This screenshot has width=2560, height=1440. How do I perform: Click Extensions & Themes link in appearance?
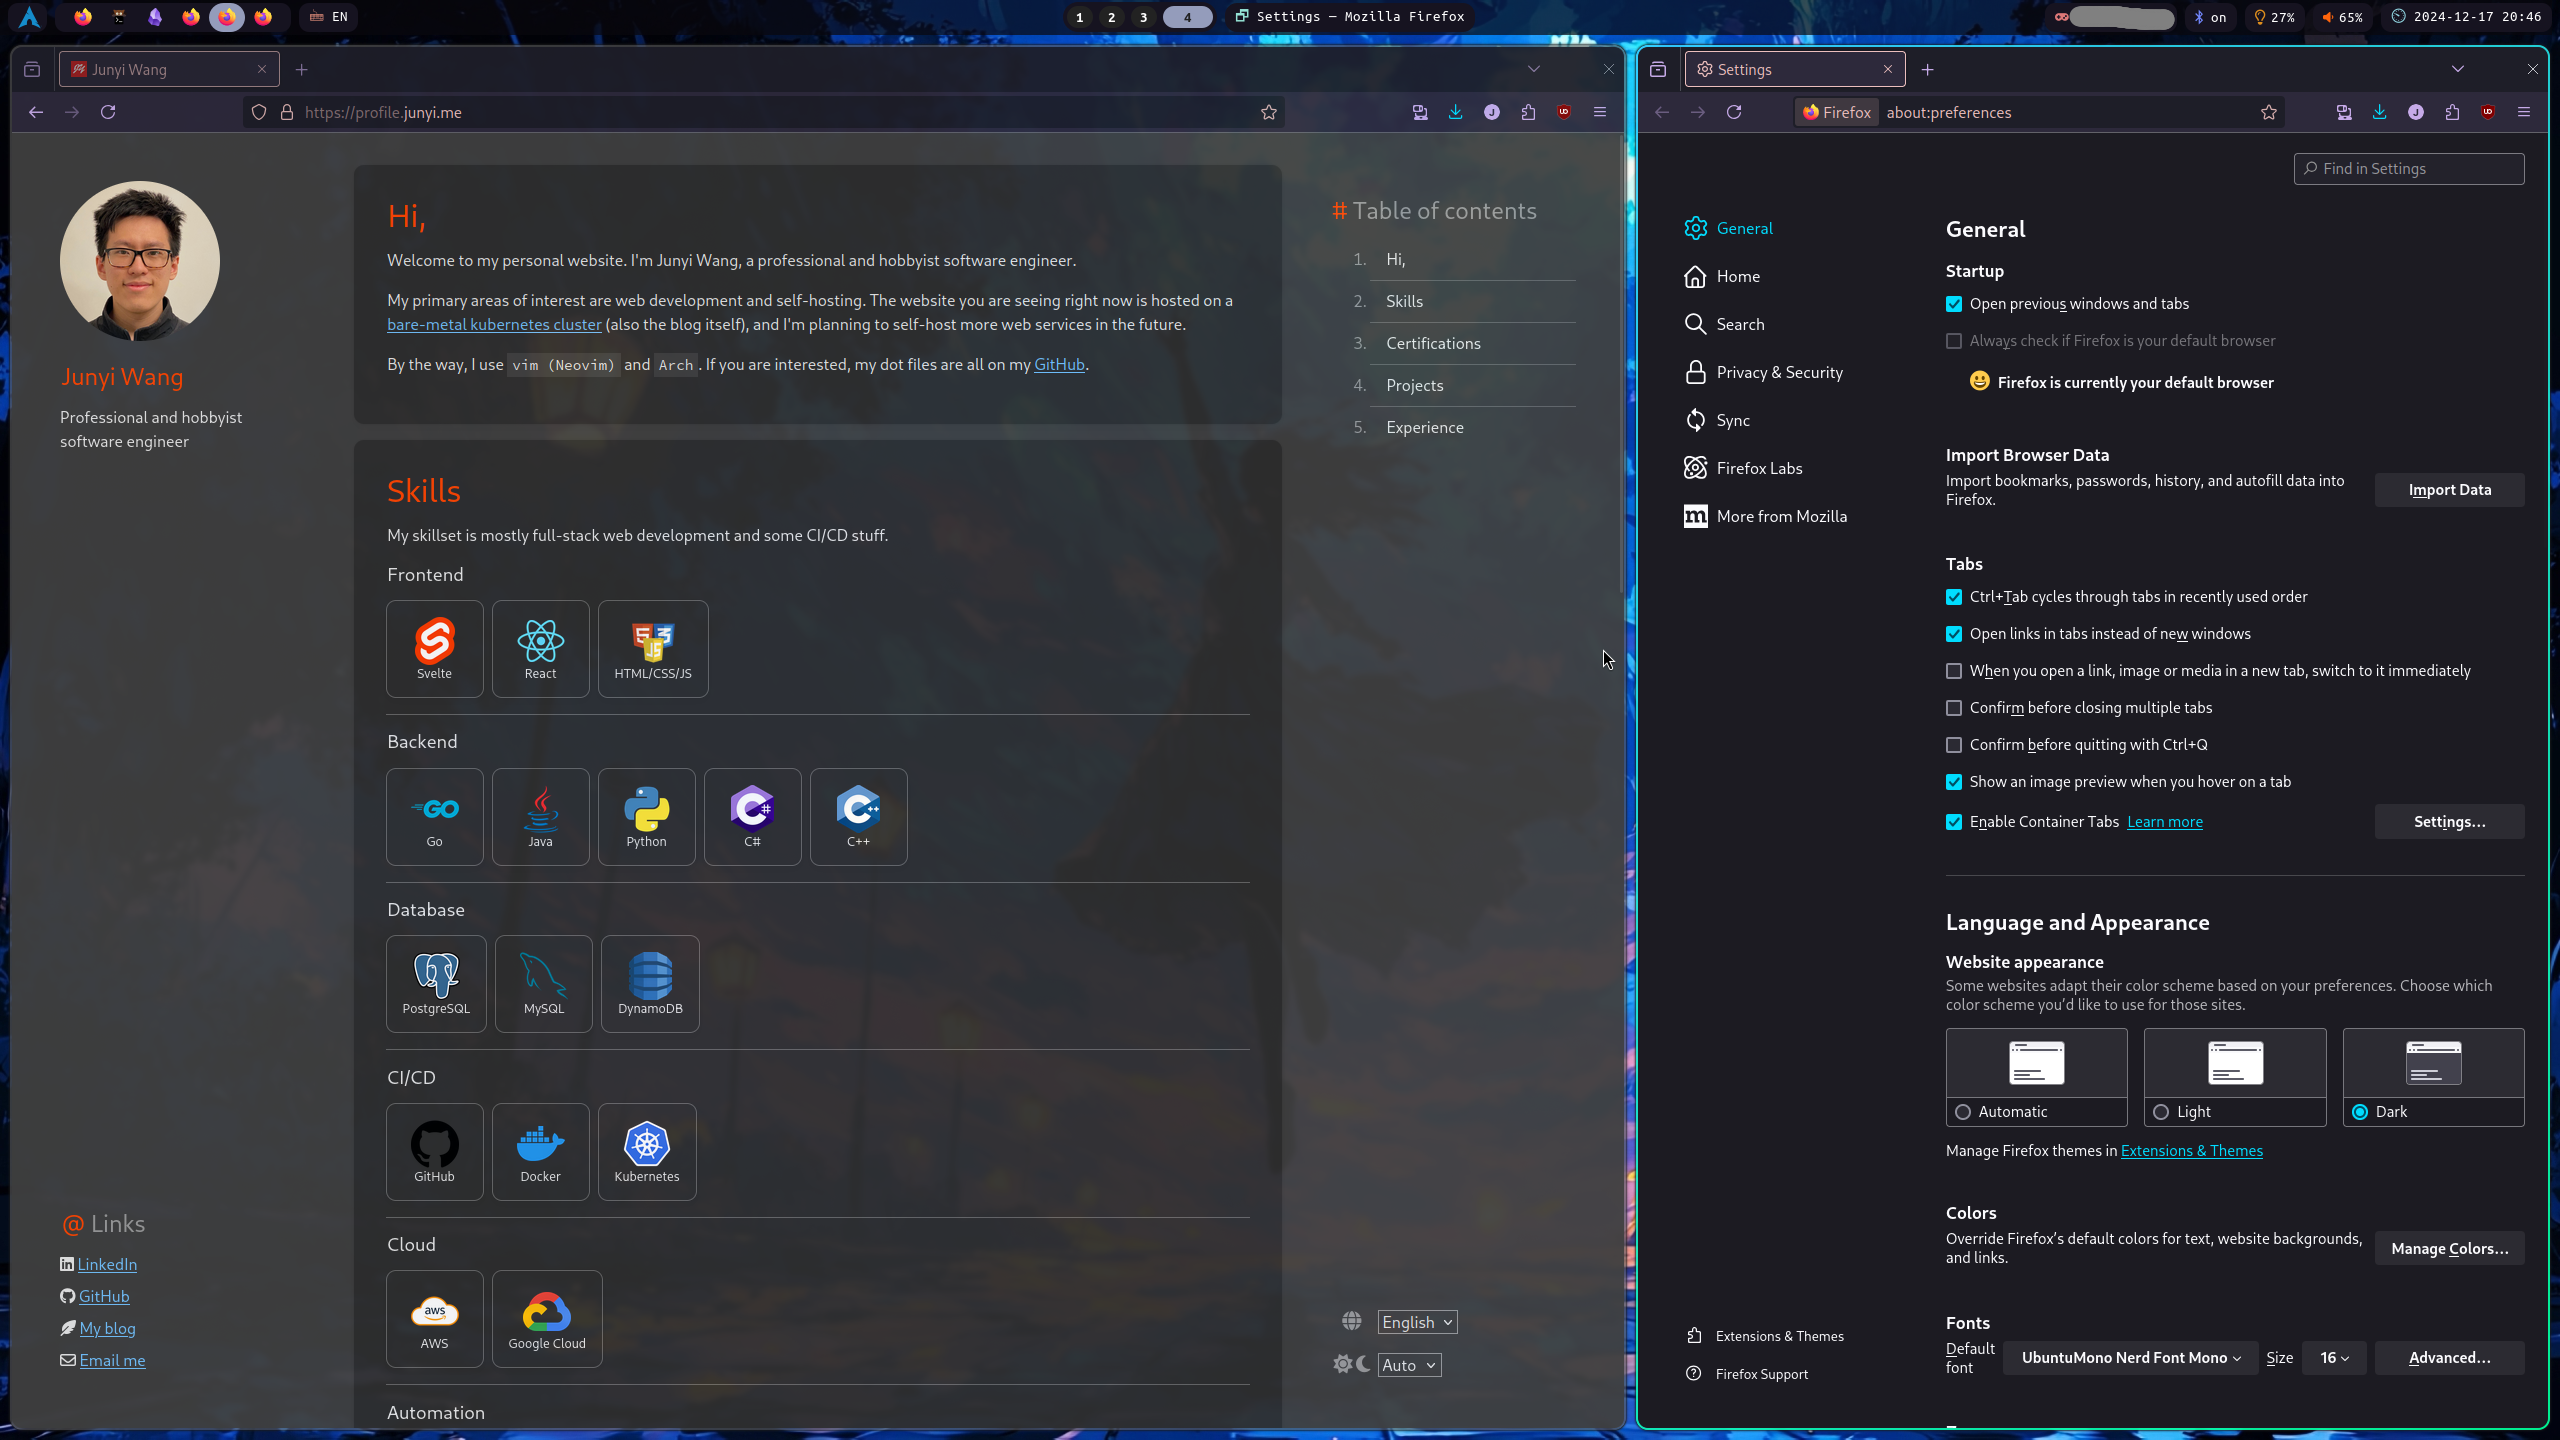[x=2191, y=1151]
